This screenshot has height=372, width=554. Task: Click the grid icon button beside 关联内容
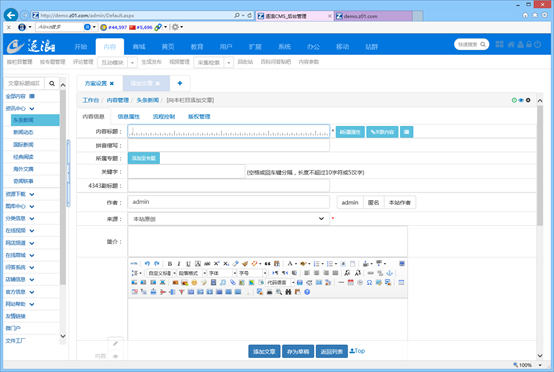[x=406, y=132]
